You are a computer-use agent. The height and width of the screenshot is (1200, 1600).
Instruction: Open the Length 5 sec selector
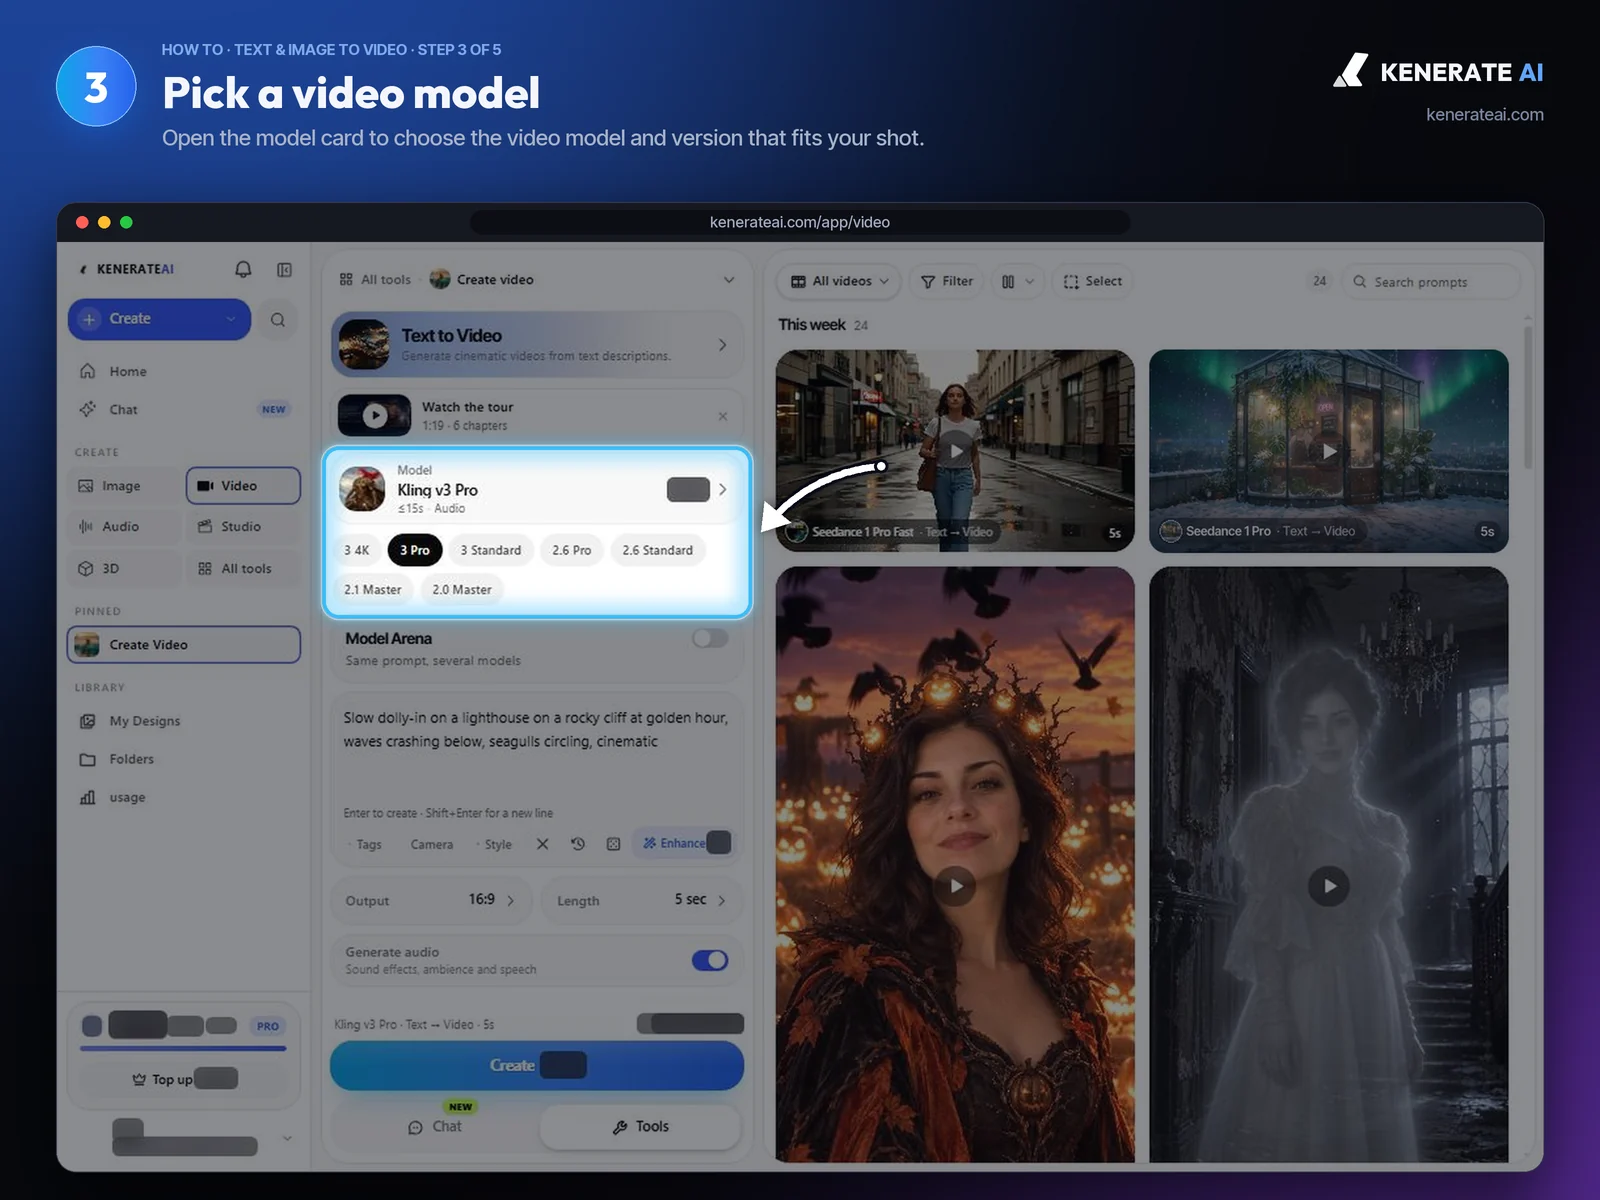[x=642, y=900]
